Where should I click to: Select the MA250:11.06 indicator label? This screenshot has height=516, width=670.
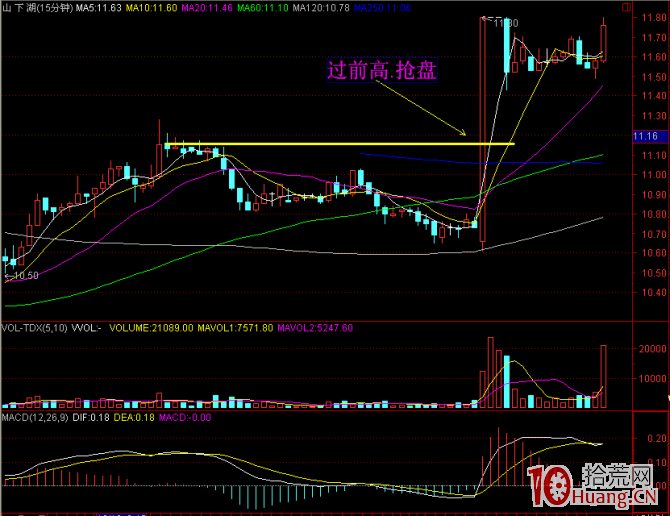pyautogui.click(x=382, y=8)
